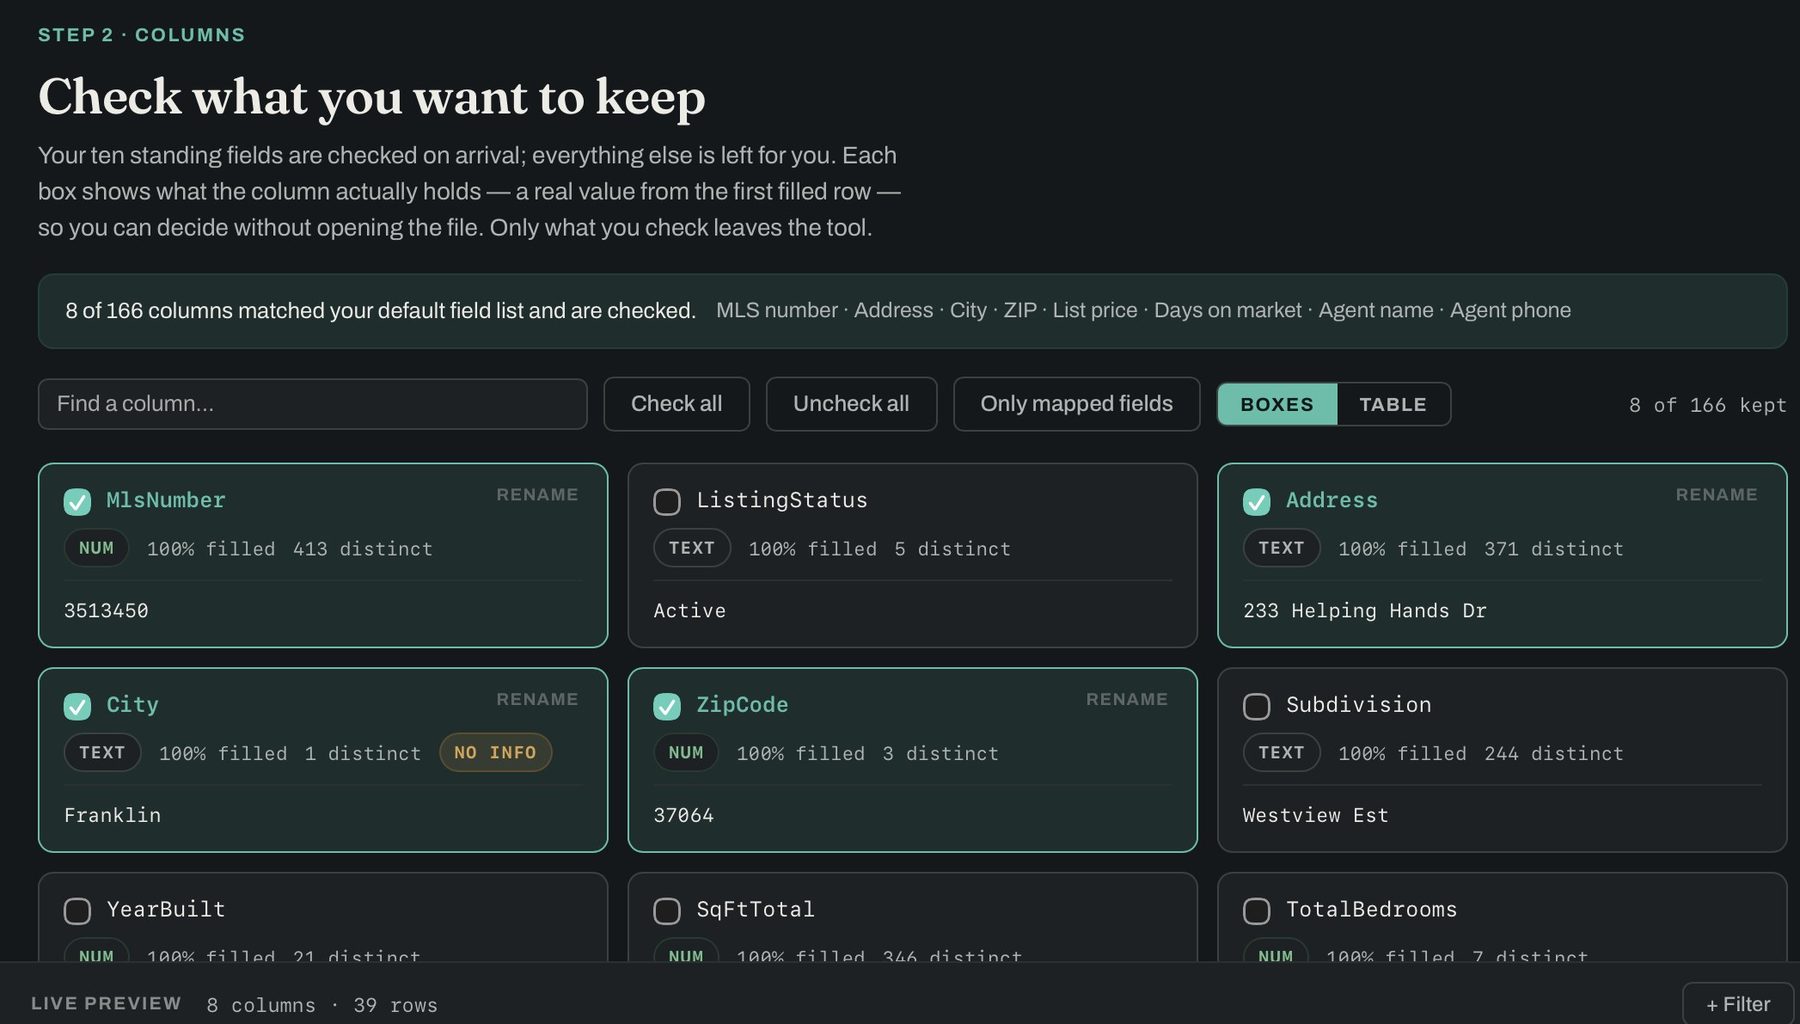Click sample value Active
Image resolution: width=1800 pixels, height=1024 pixels.
click(690, 611)
